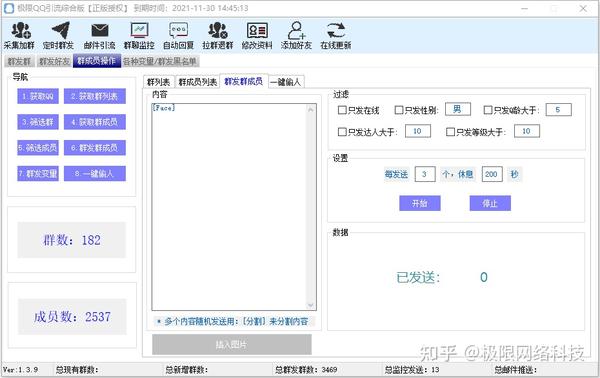Click the 插入图片 button

pos(232,344)
